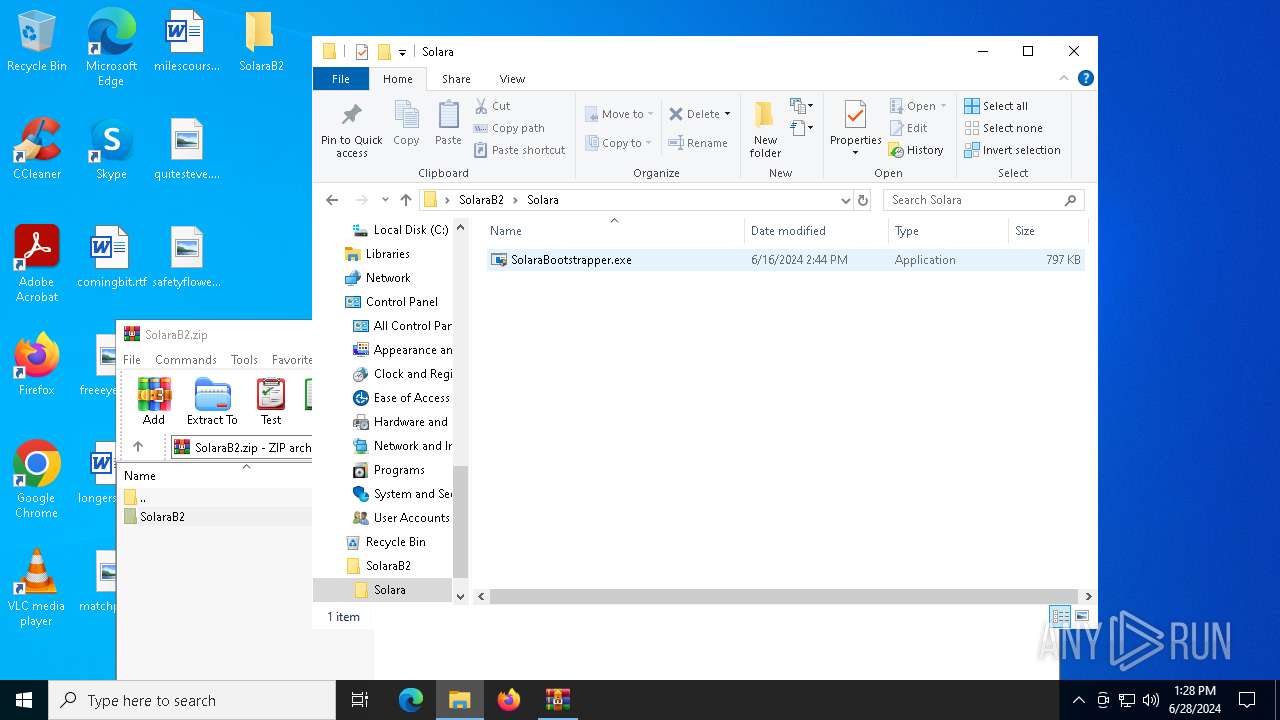The width and height of the screenshot is (1280, 720).
Task: Click the Paste ribbon icon
Action: pos(448,123)
